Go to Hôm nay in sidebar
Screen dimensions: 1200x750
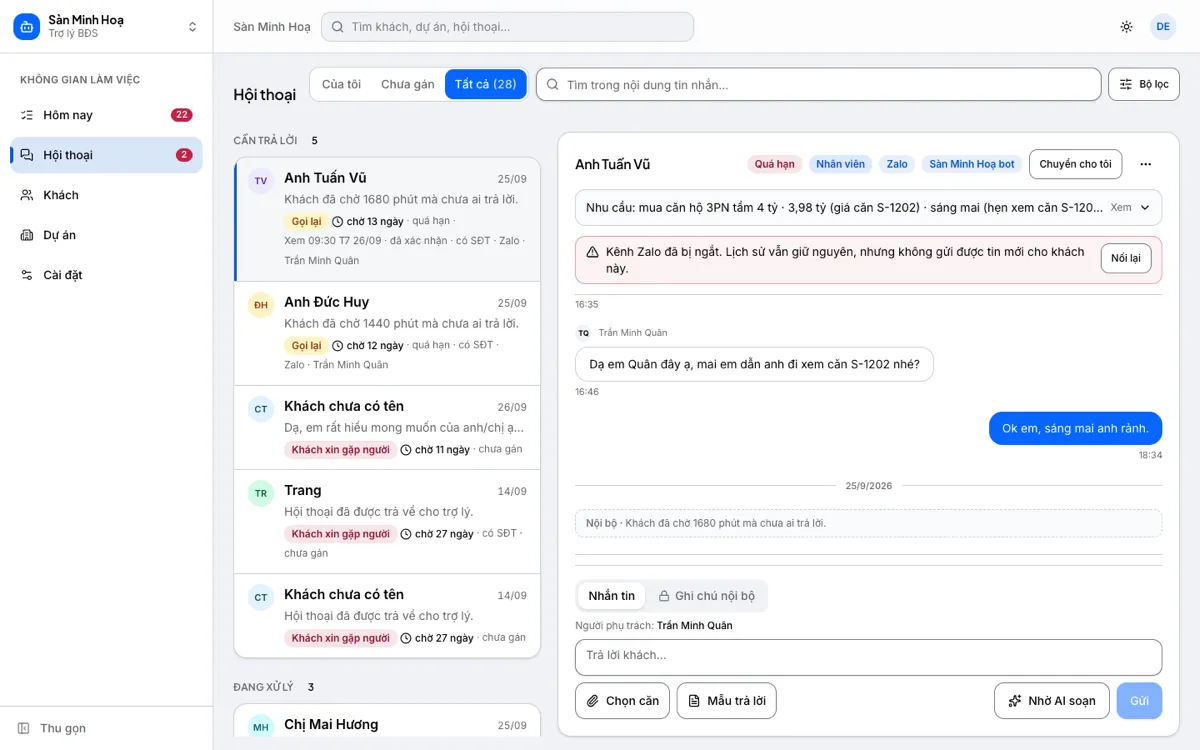[x=106, y=115]
